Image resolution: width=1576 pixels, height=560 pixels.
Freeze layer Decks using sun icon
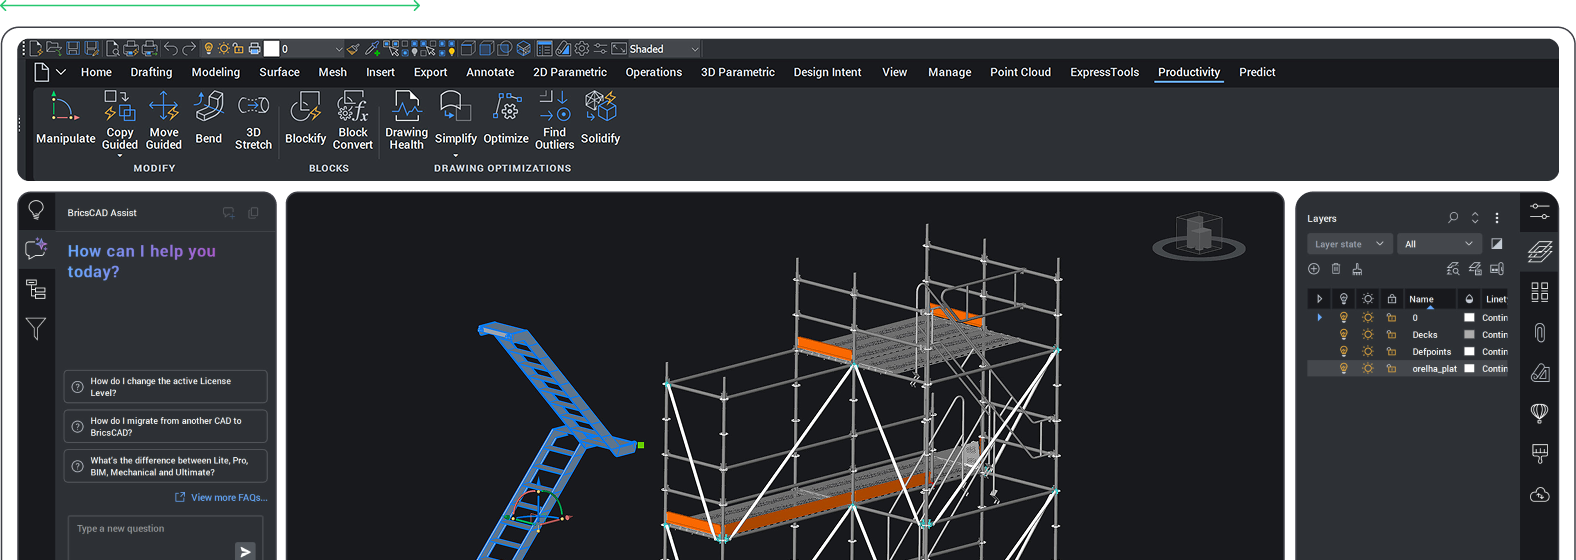pyautogui.click(x=1367, y=335)
